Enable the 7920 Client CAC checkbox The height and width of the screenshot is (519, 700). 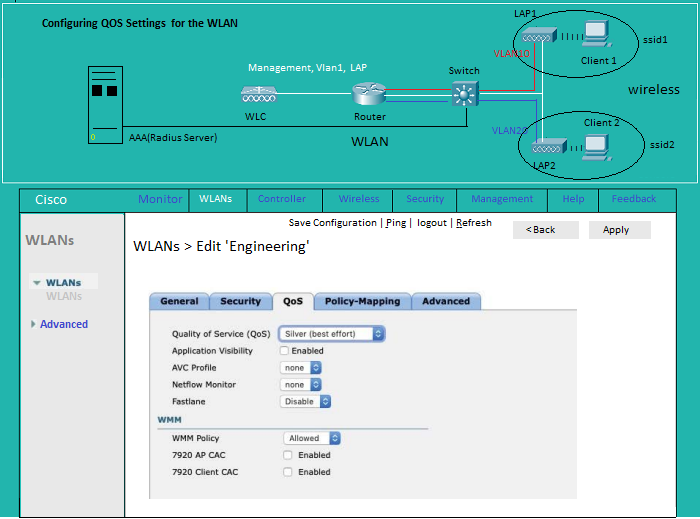pyautogui.click(x=288, y=472)
